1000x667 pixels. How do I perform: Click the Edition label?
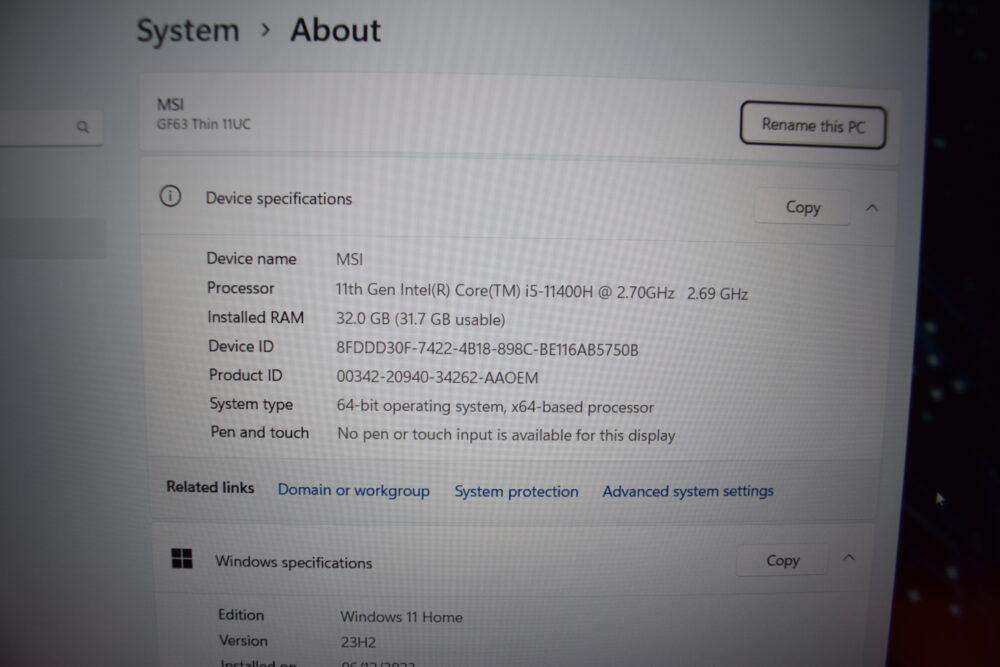pyautogui.click(x=240, y=615)
